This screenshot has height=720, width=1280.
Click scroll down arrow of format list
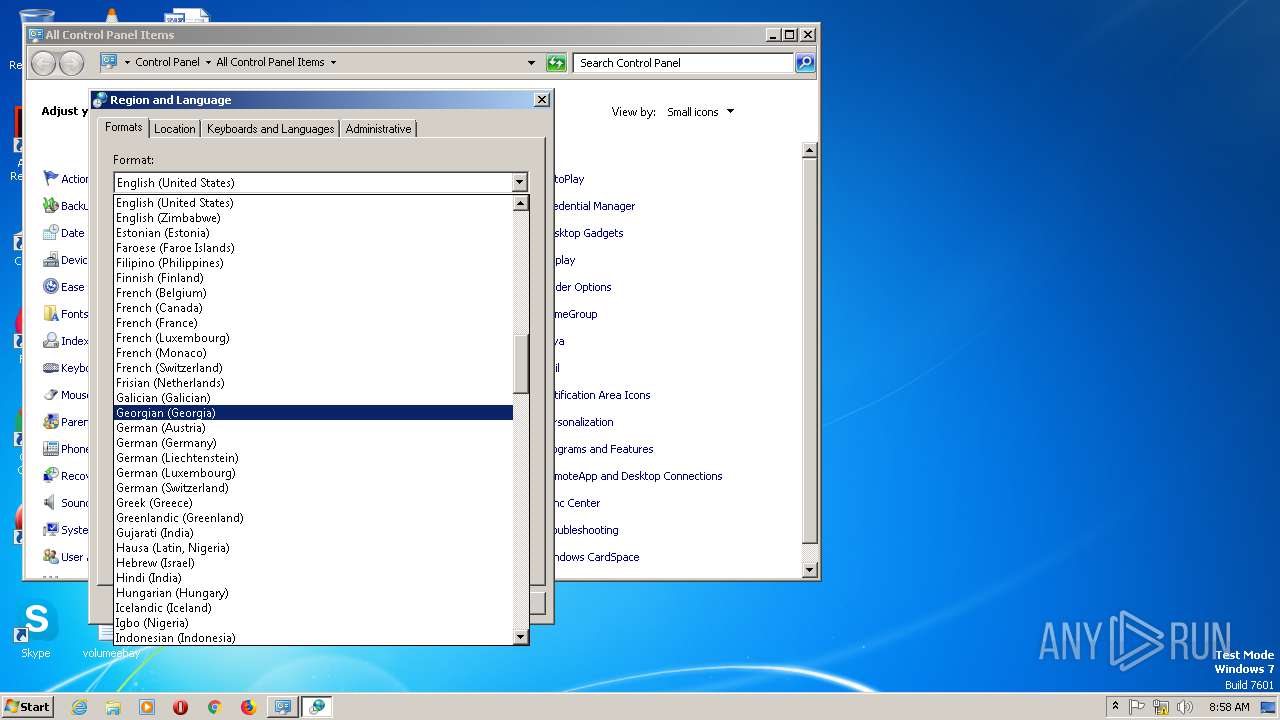tap(520, 637)
